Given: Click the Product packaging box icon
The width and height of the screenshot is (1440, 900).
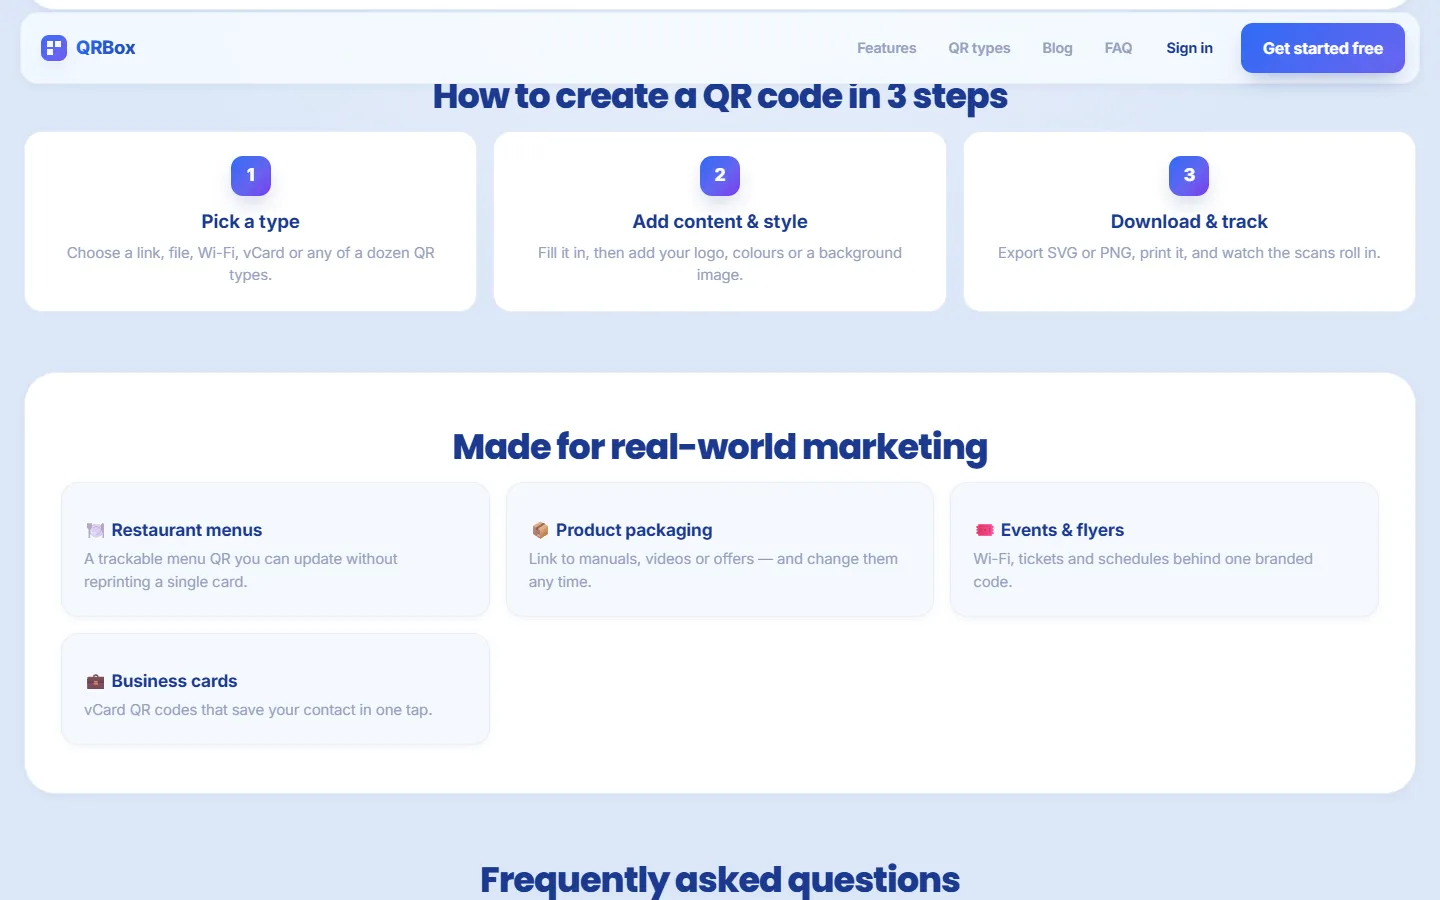Looking at the screenshot, I should click(x=540, y=530).
